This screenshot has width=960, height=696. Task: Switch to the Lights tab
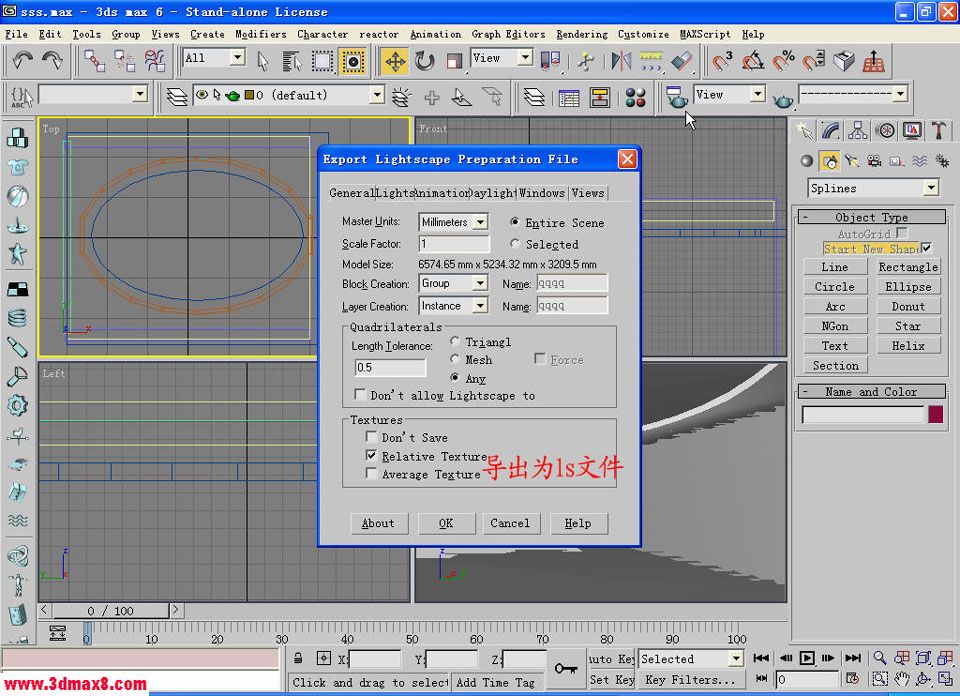396,193
